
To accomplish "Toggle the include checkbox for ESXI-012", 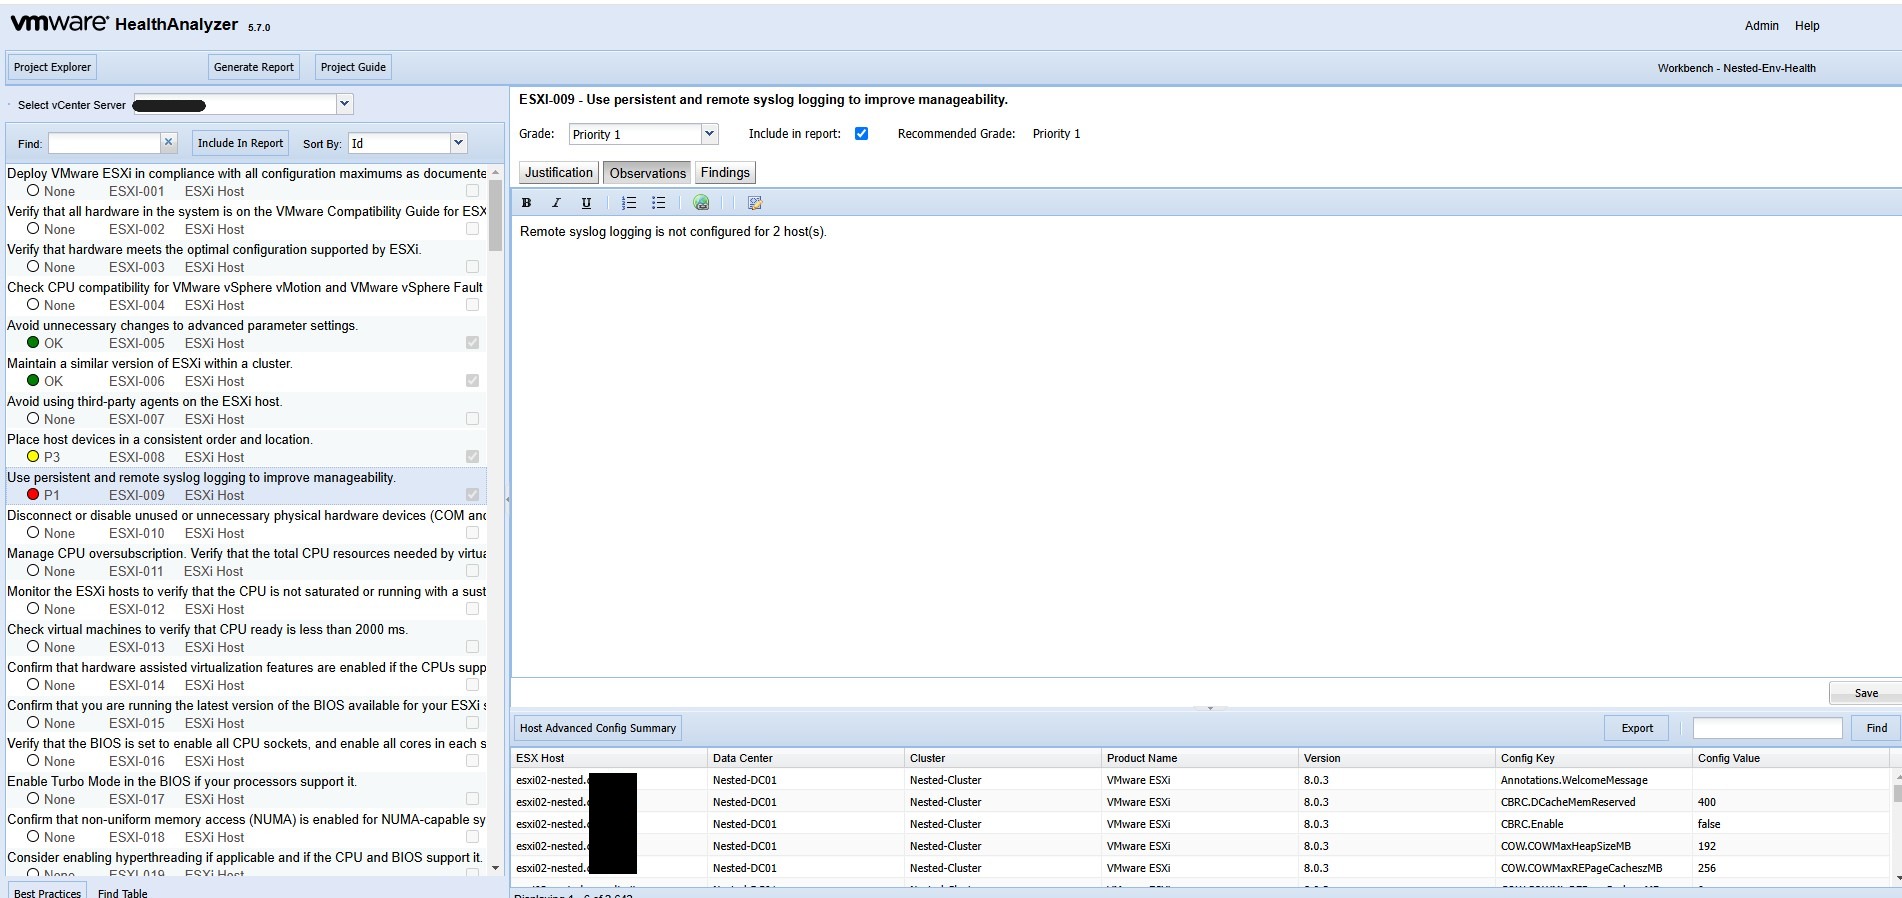I will click(x=472, y=608).
